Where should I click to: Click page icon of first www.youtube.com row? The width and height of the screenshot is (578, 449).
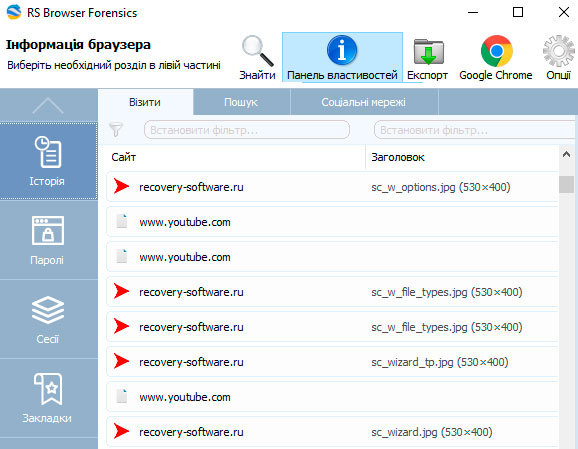(x=122, y=221)
